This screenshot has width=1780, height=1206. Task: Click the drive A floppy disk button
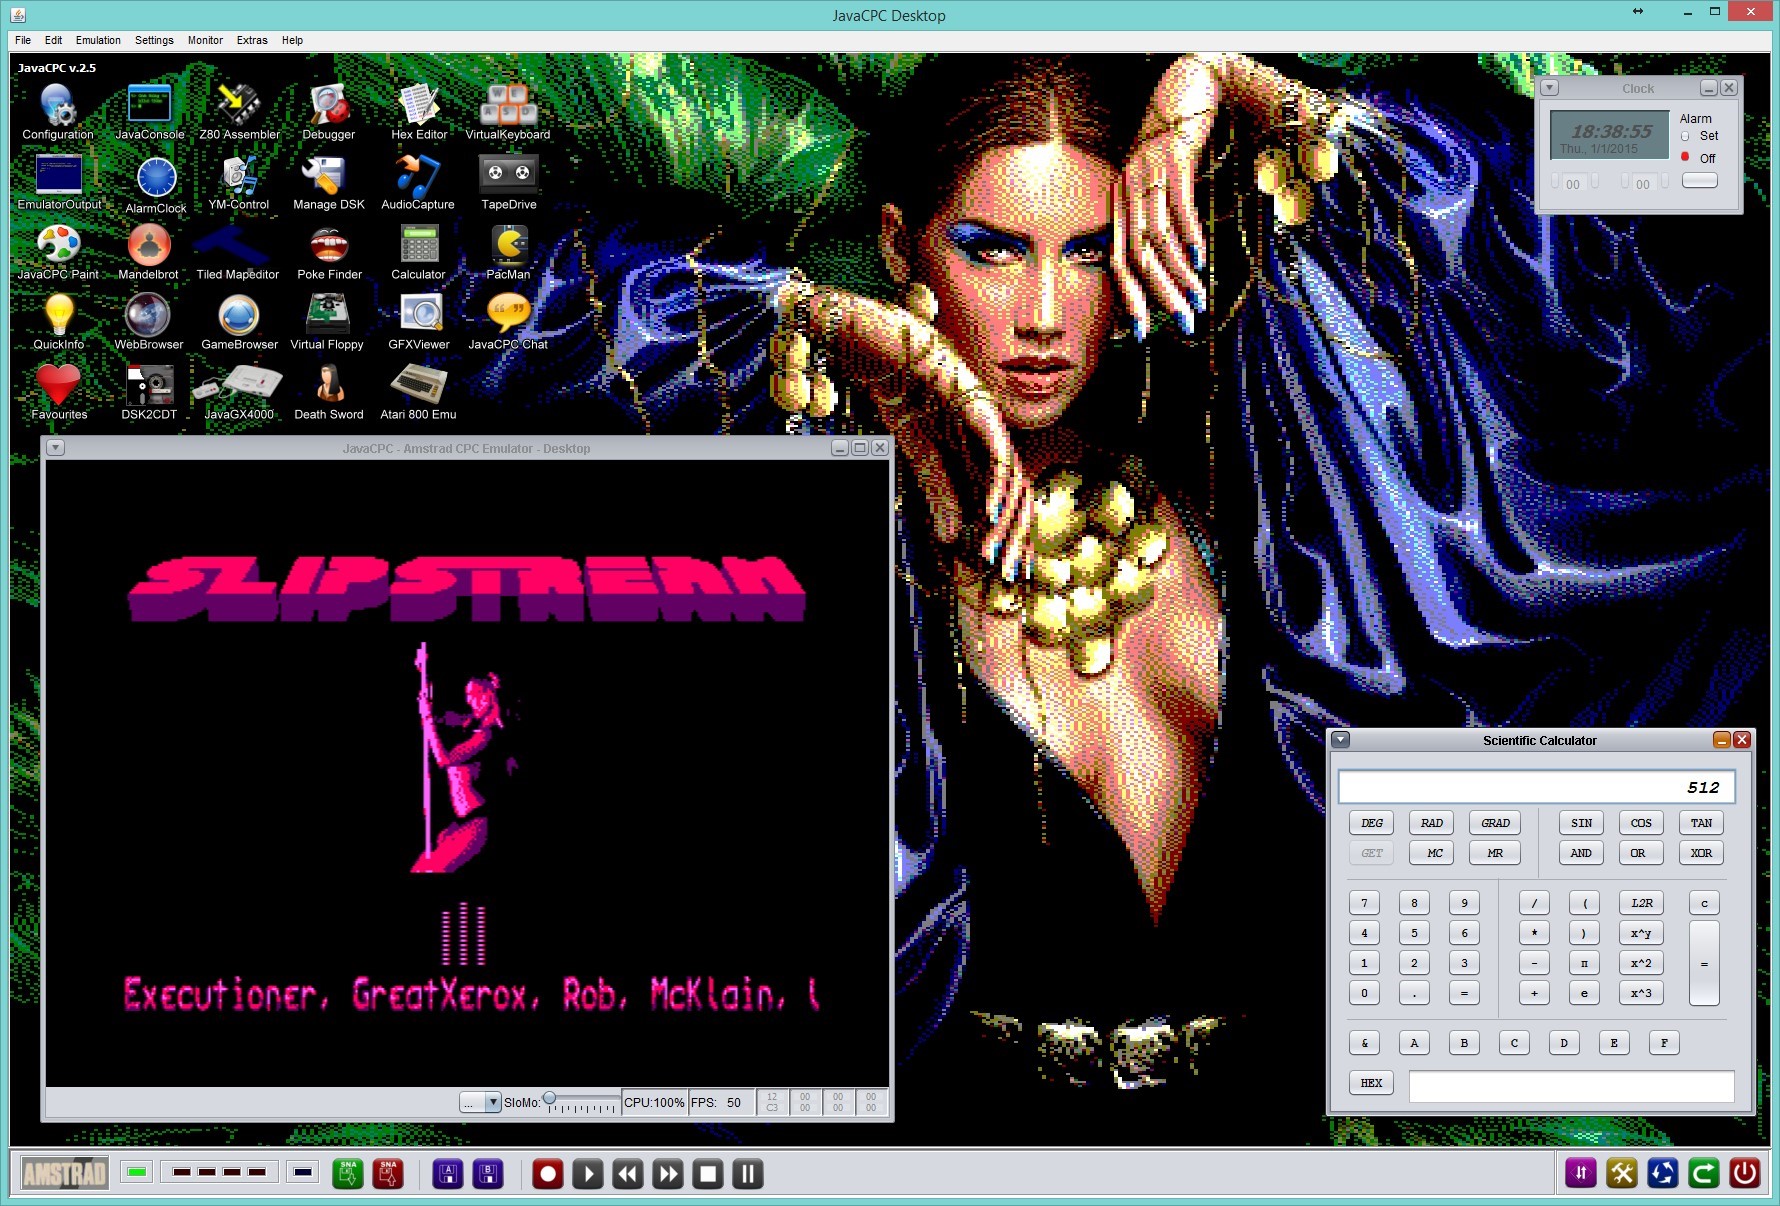tap(448, 1173)
